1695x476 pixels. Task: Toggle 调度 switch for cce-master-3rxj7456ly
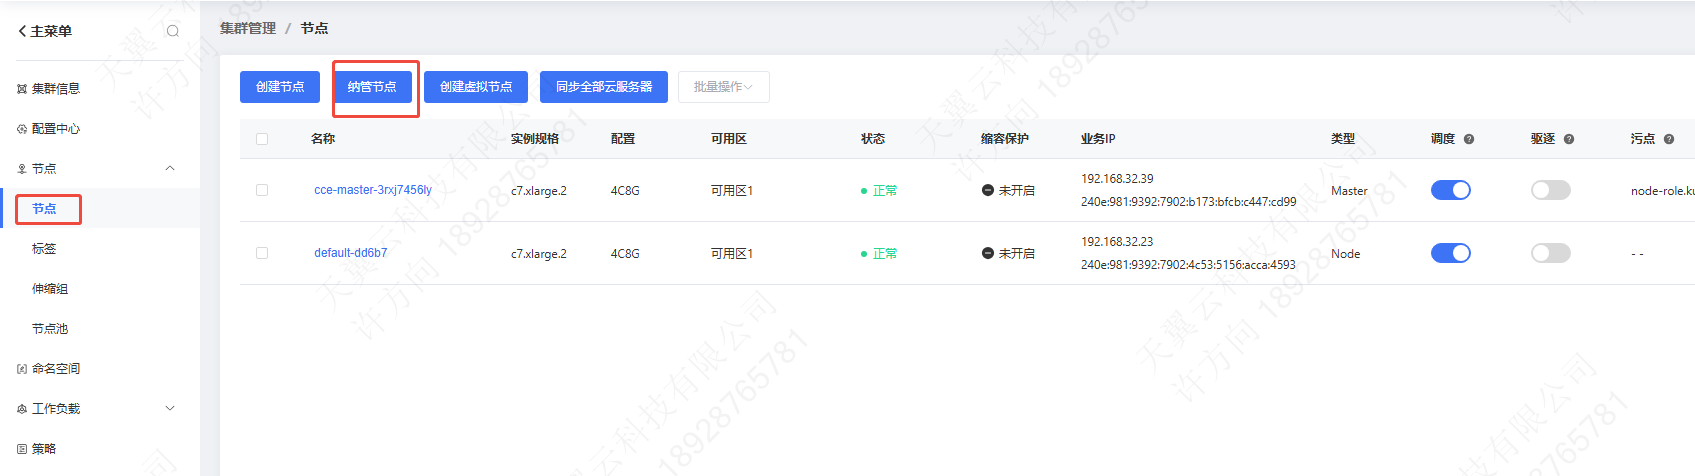(1450, 190)
